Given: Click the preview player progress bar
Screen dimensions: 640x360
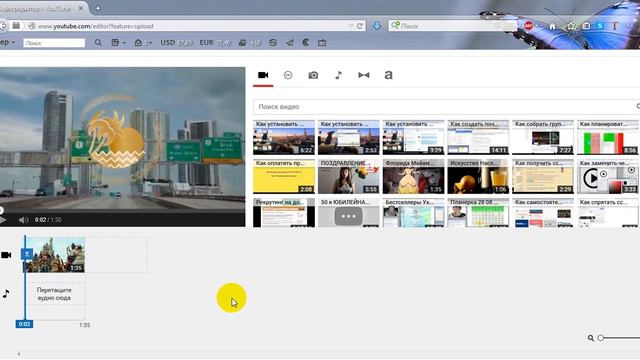Looking at the screenshot, I should click(x=122, y=211).
